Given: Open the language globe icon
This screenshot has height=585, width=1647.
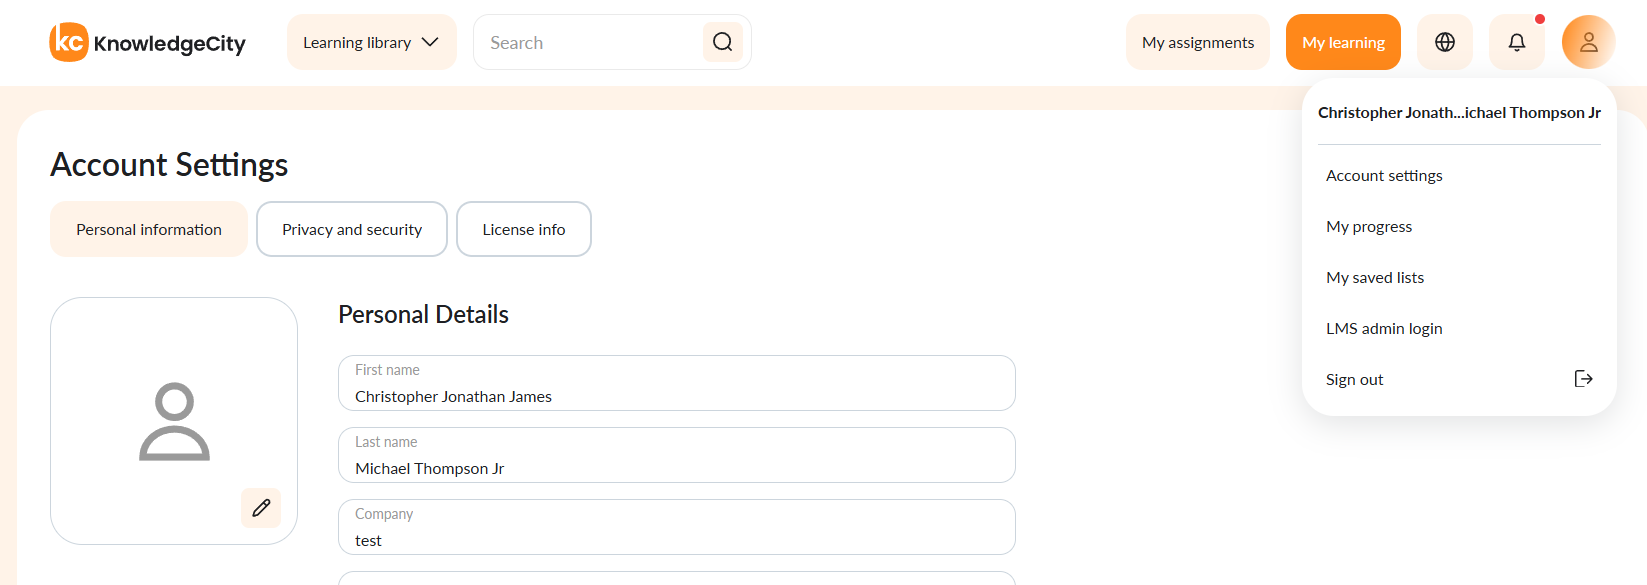Looking at the screenshot, I should coord(1444,42).
